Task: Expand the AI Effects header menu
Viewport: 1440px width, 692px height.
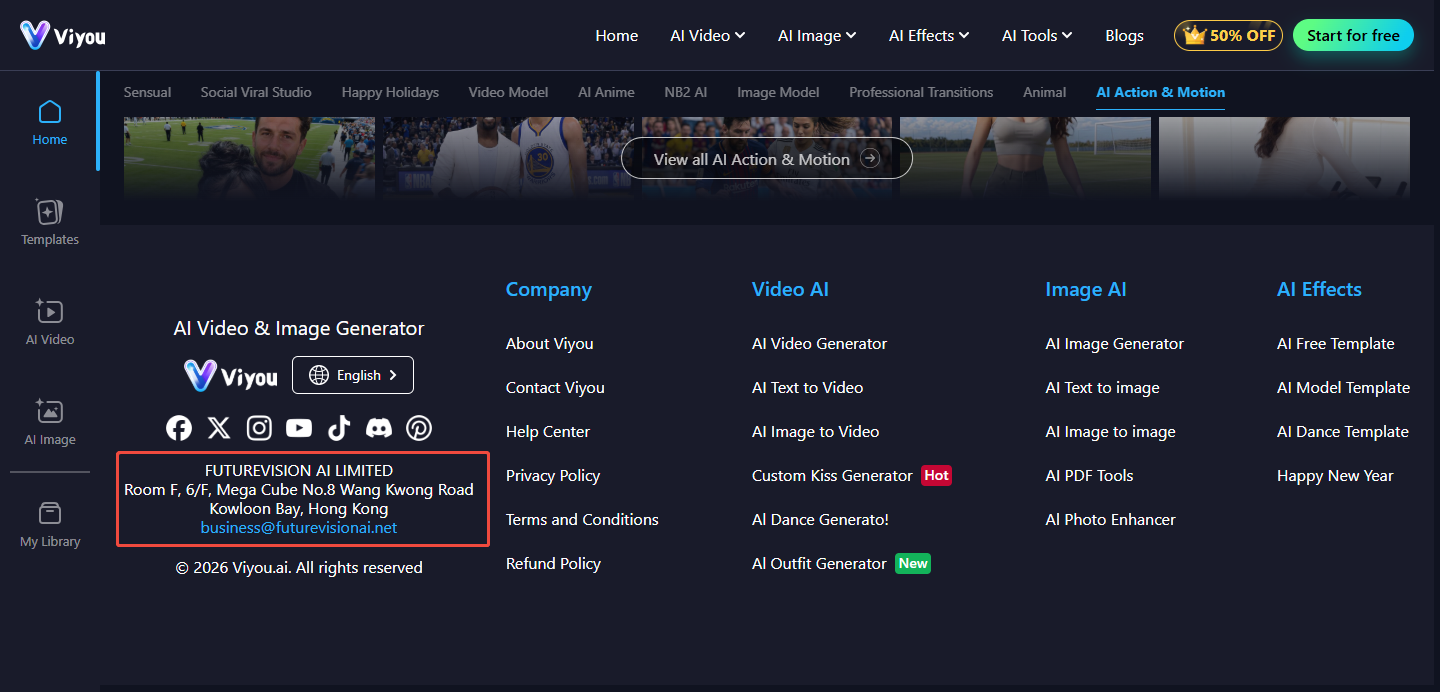Action: click(x=929, y=35)
